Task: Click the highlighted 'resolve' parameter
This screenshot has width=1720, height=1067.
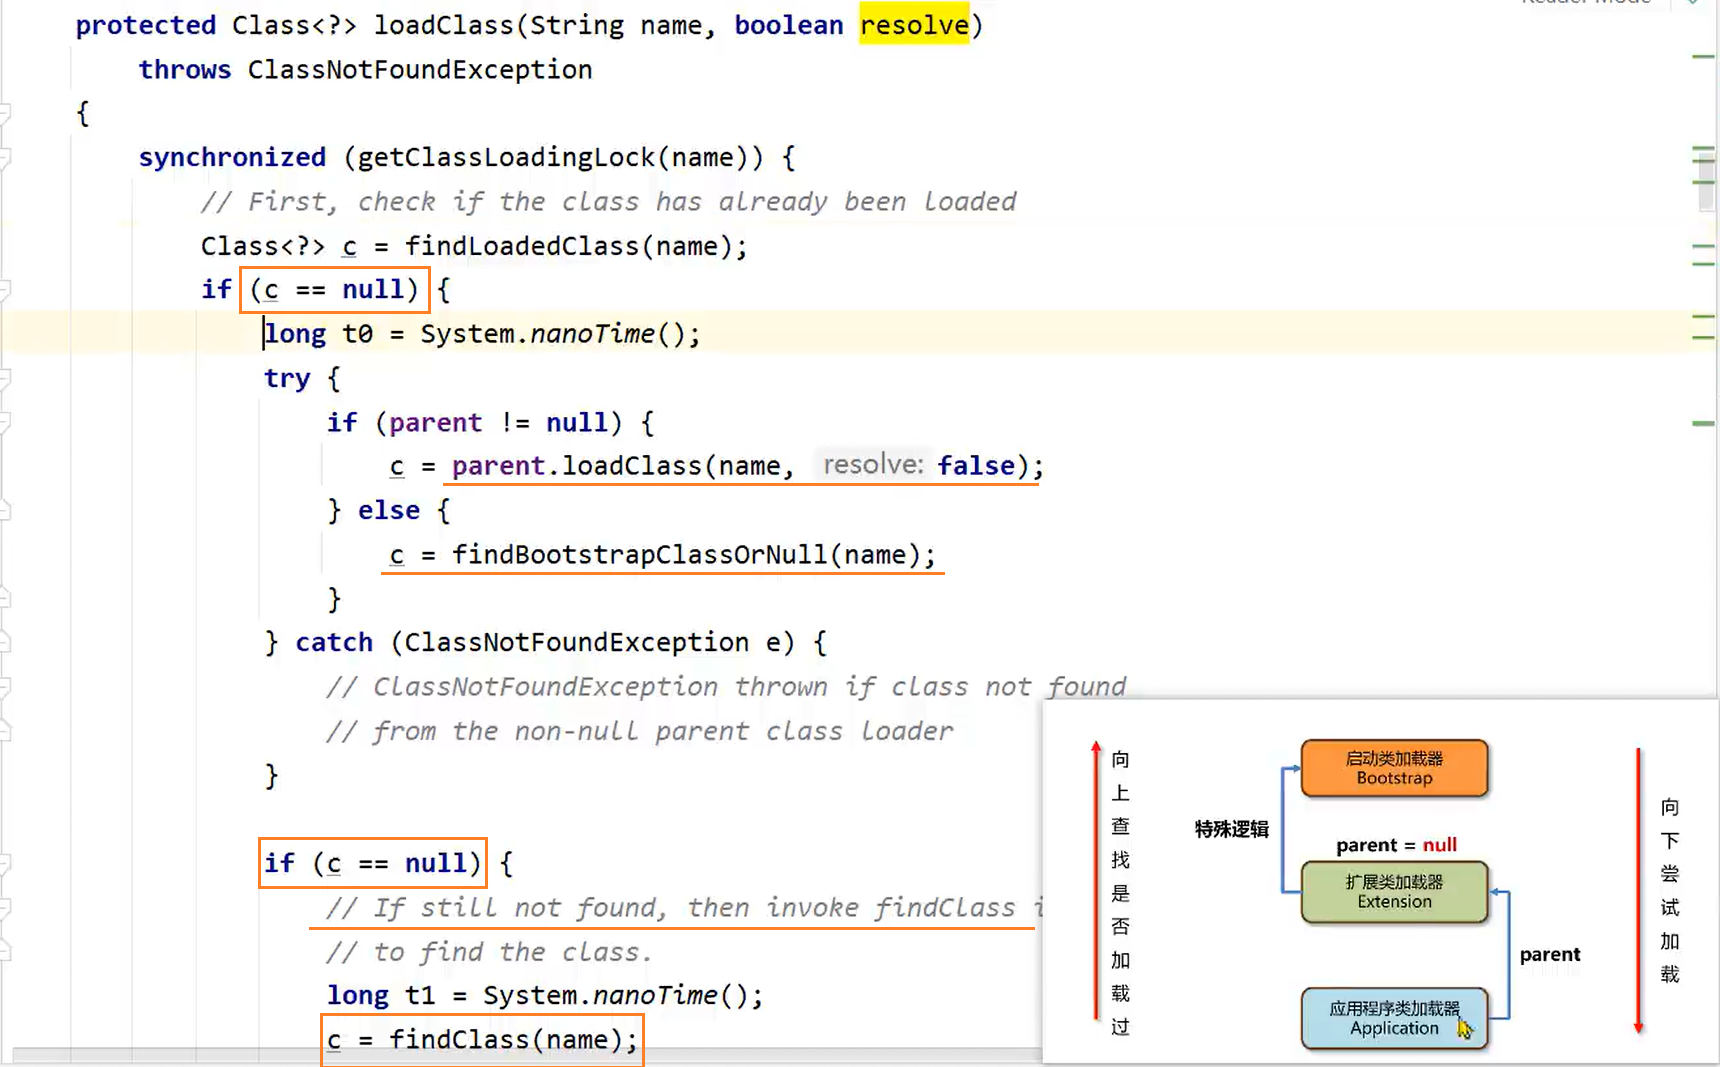Action: (x=914, y=25)
